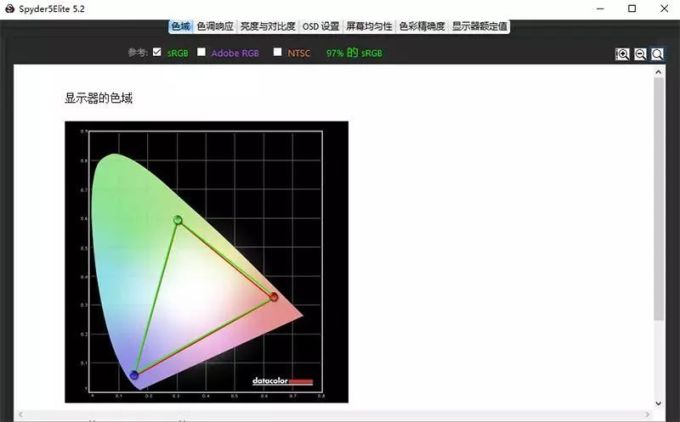Click the vertical scrollbar down arrow
Image resolution: width=680 pixels, height=422 pixels.
click(x=658, y=403)
